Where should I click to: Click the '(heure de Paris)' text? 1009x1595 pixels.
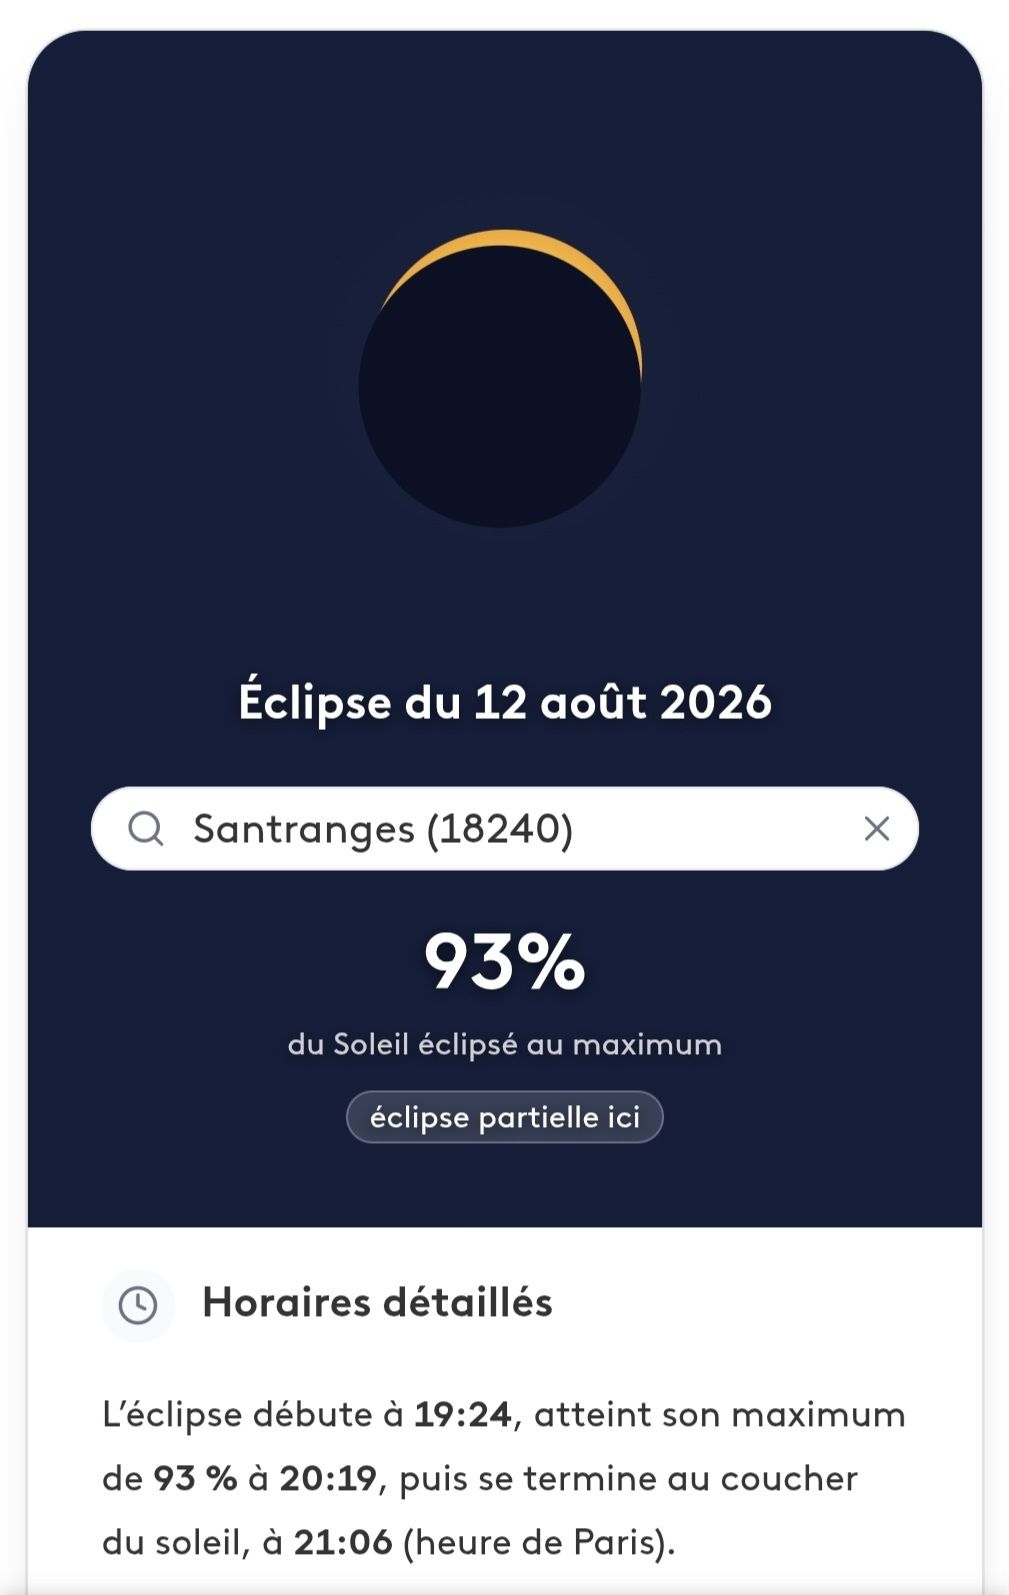click(536, 1543)
